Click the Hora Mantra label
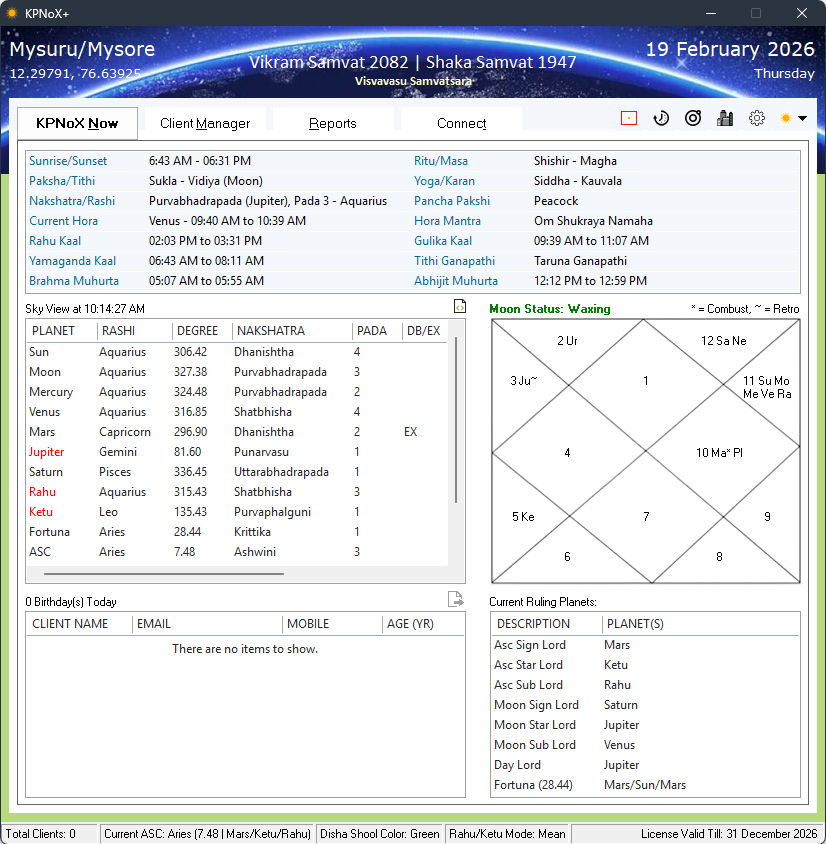Image resolution: width=826 pixels, height=844 pixels. click(x=447, y=221)
